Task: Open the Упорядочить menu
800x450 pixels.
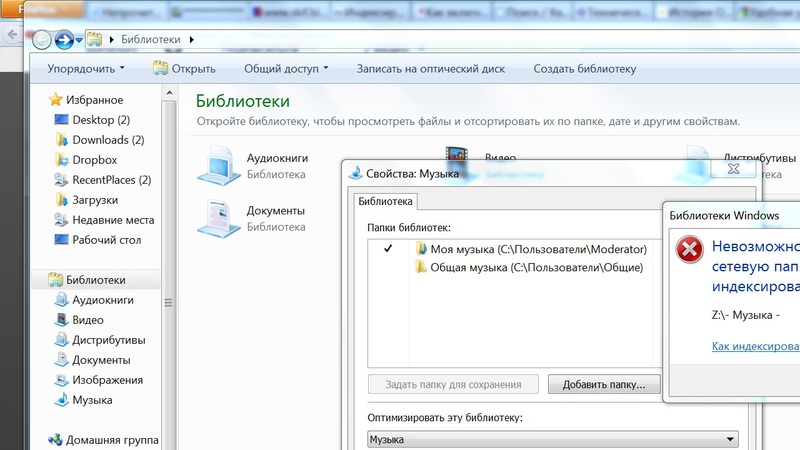Action: (x=86, y=68)
